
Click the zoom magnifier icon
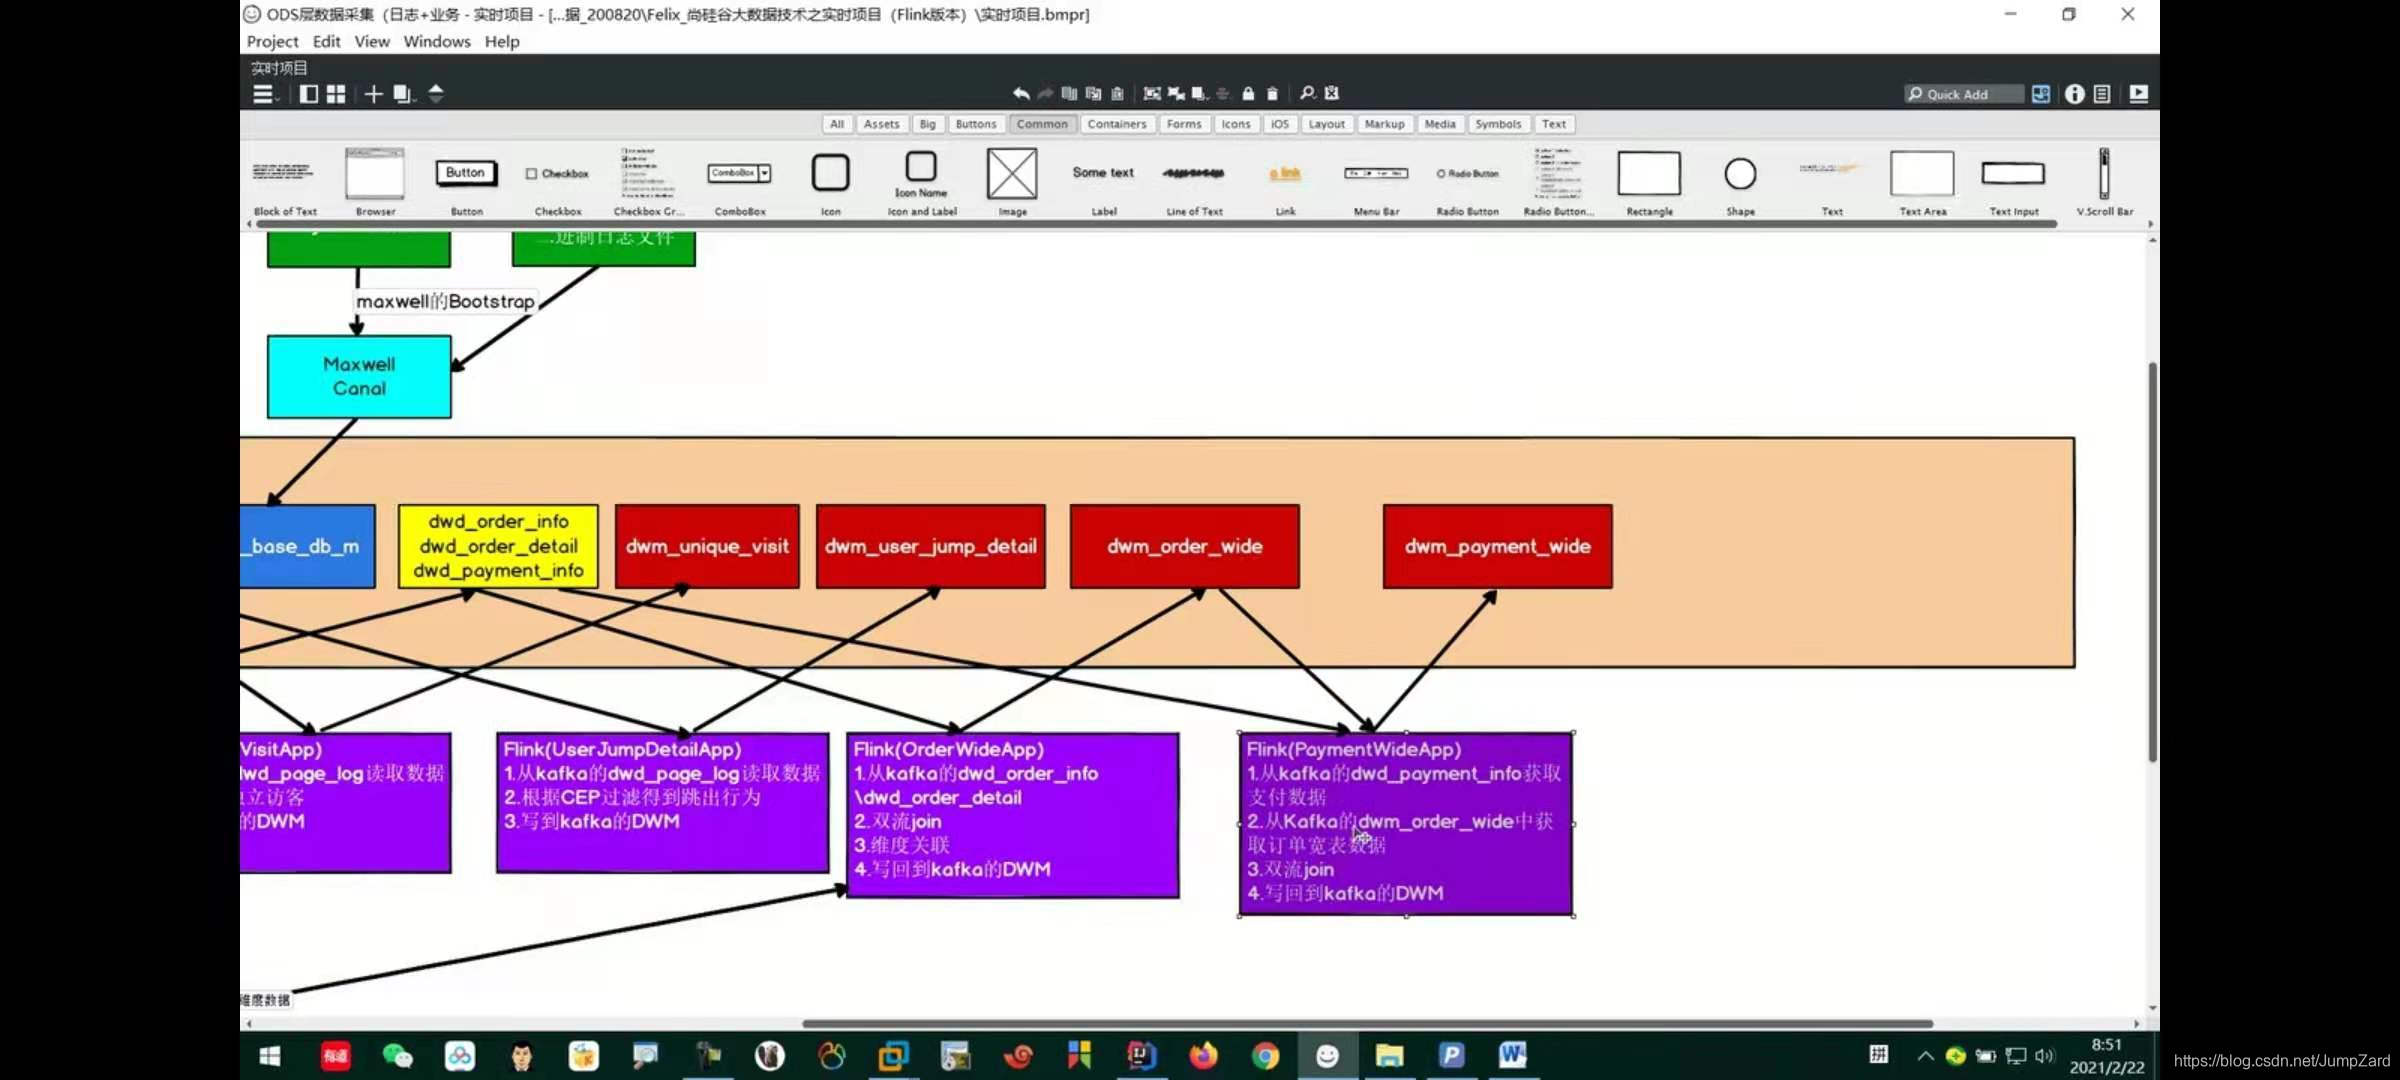pyautogui.click(x=1307, y=93)
